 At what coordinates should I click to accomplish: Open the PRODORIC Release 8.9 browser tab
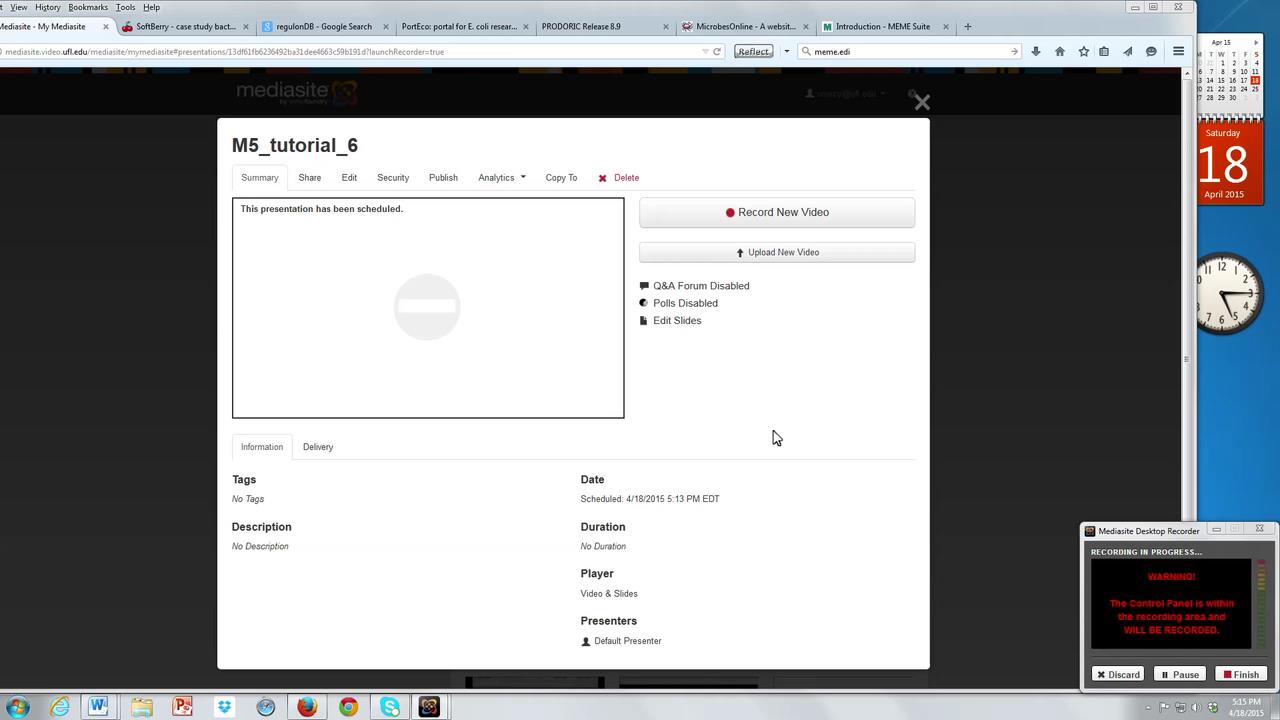pyautogui.click(x=581, y=27)
